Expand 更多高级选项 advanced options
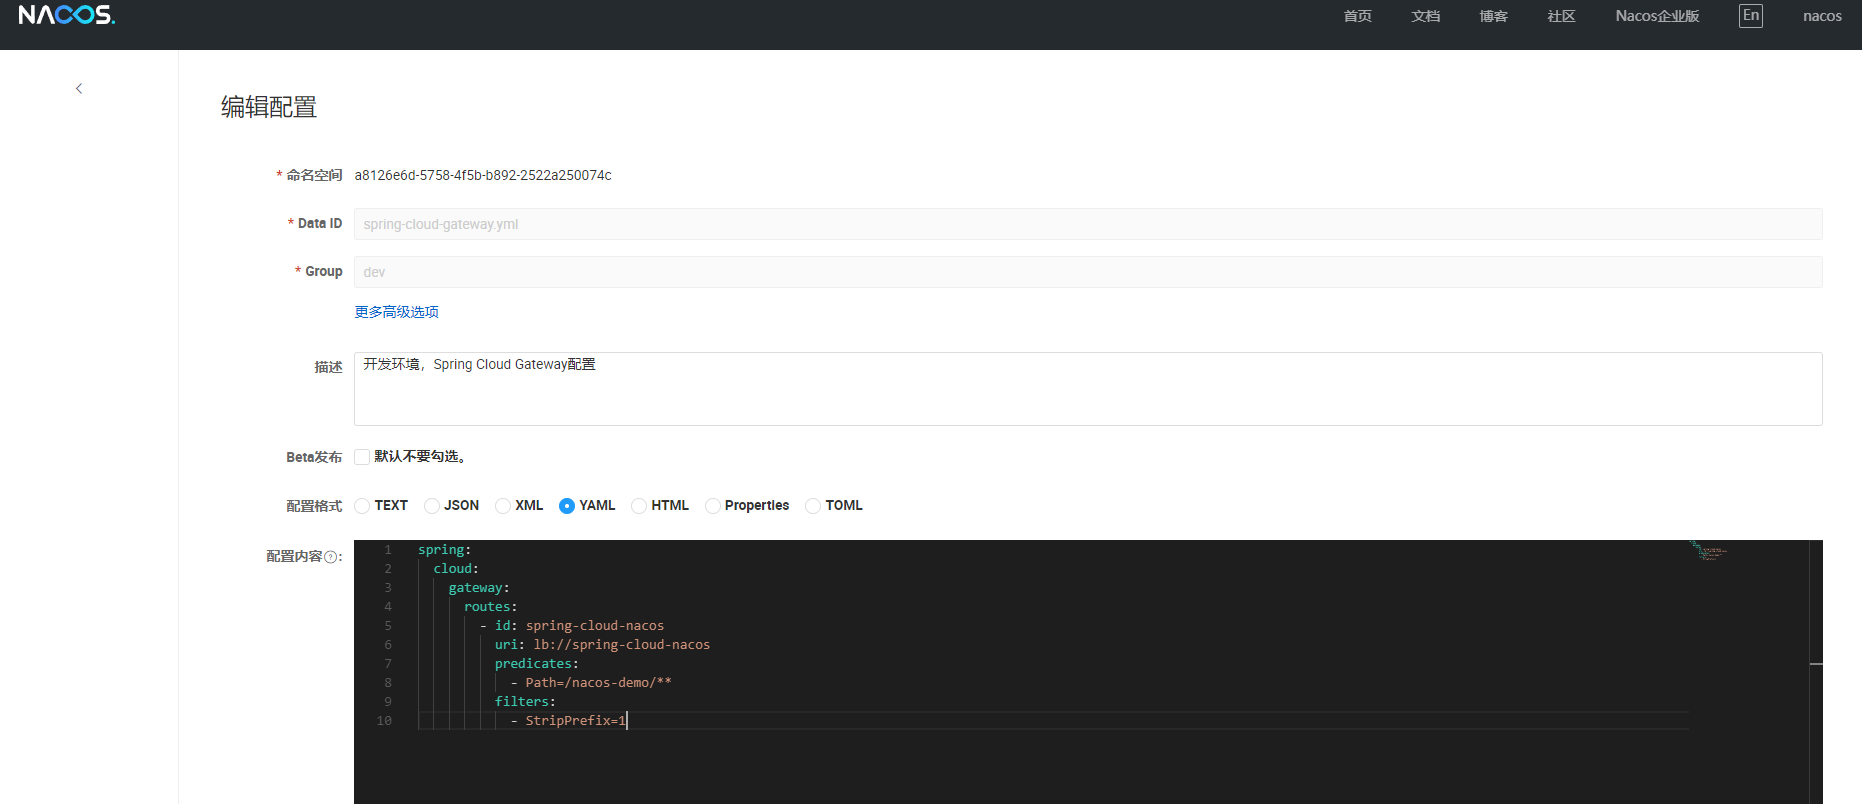The image size is (1862, 804). 396,312
